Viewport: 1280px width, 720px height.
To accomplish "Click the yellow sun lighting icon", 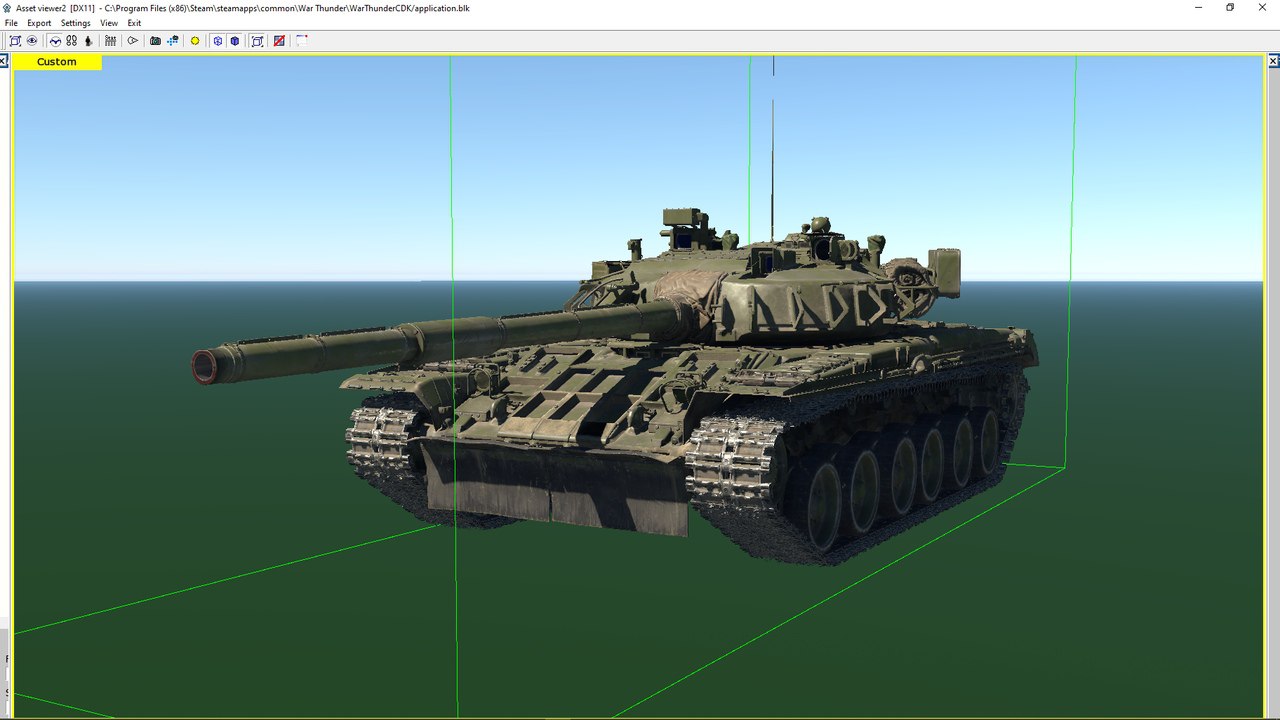I will coord(195,41).
